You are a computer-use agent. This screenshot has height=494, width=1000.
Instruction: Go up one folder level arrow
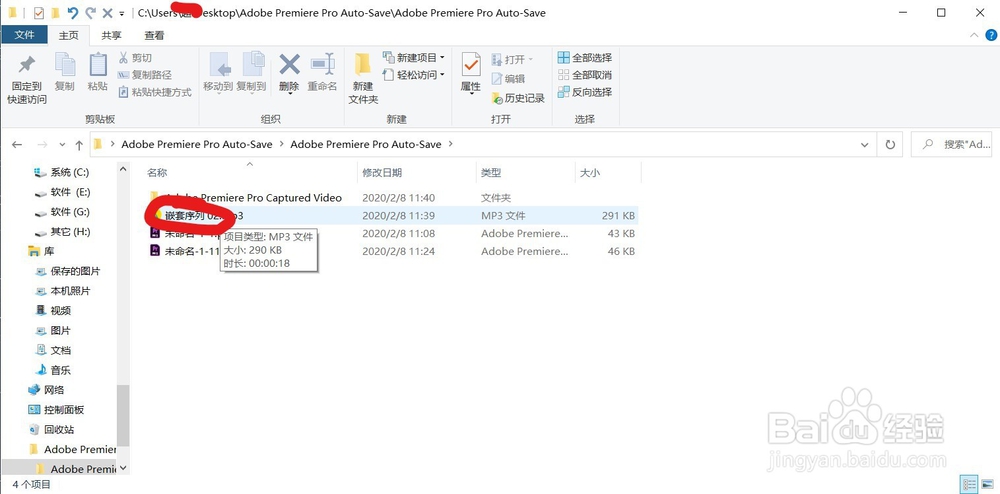click(79, 145)
